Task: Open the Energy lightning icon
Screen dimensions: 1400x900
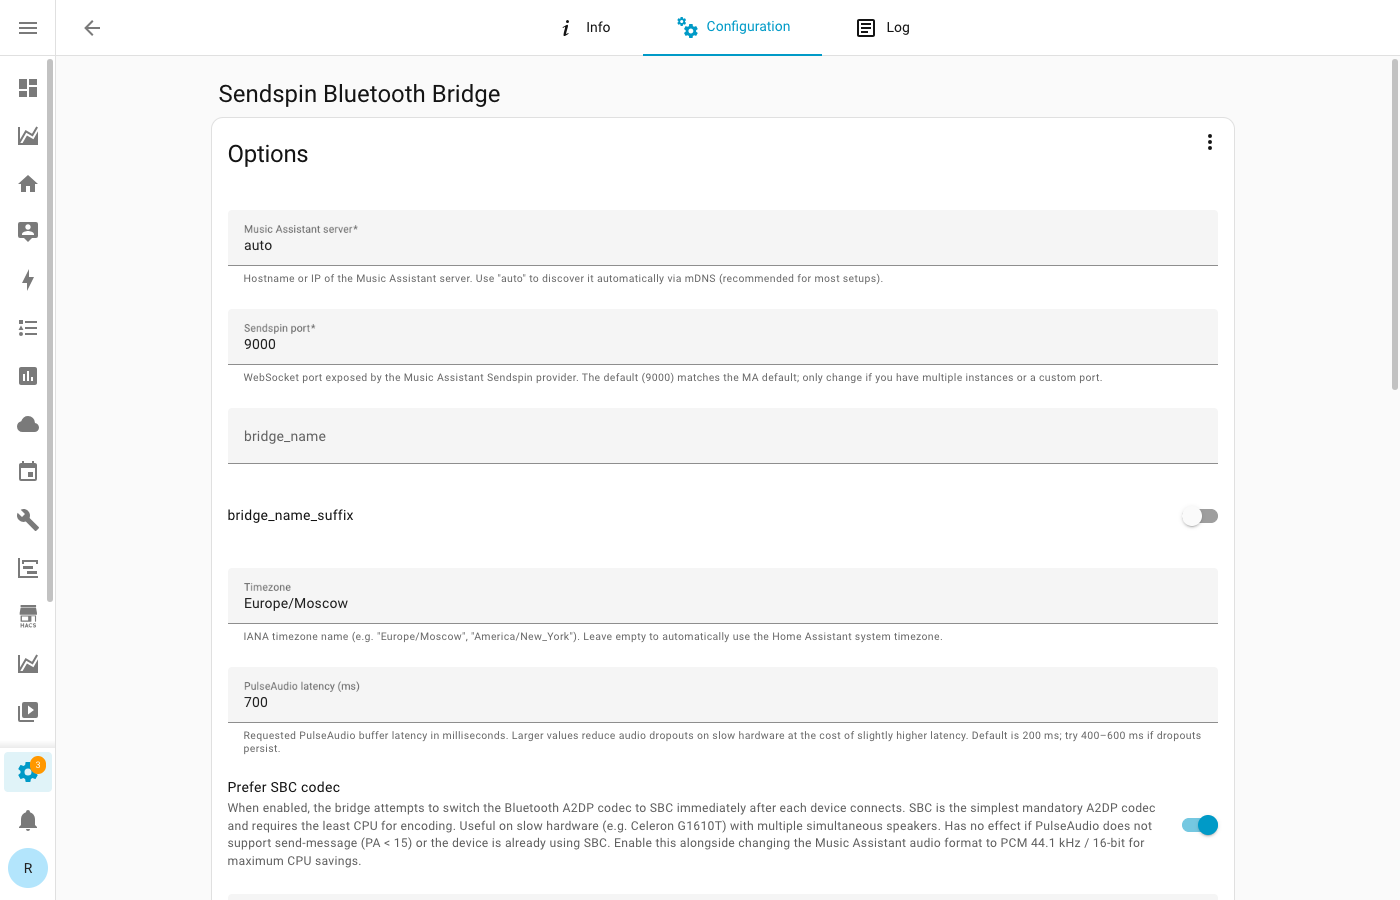Action: [27, 281]
